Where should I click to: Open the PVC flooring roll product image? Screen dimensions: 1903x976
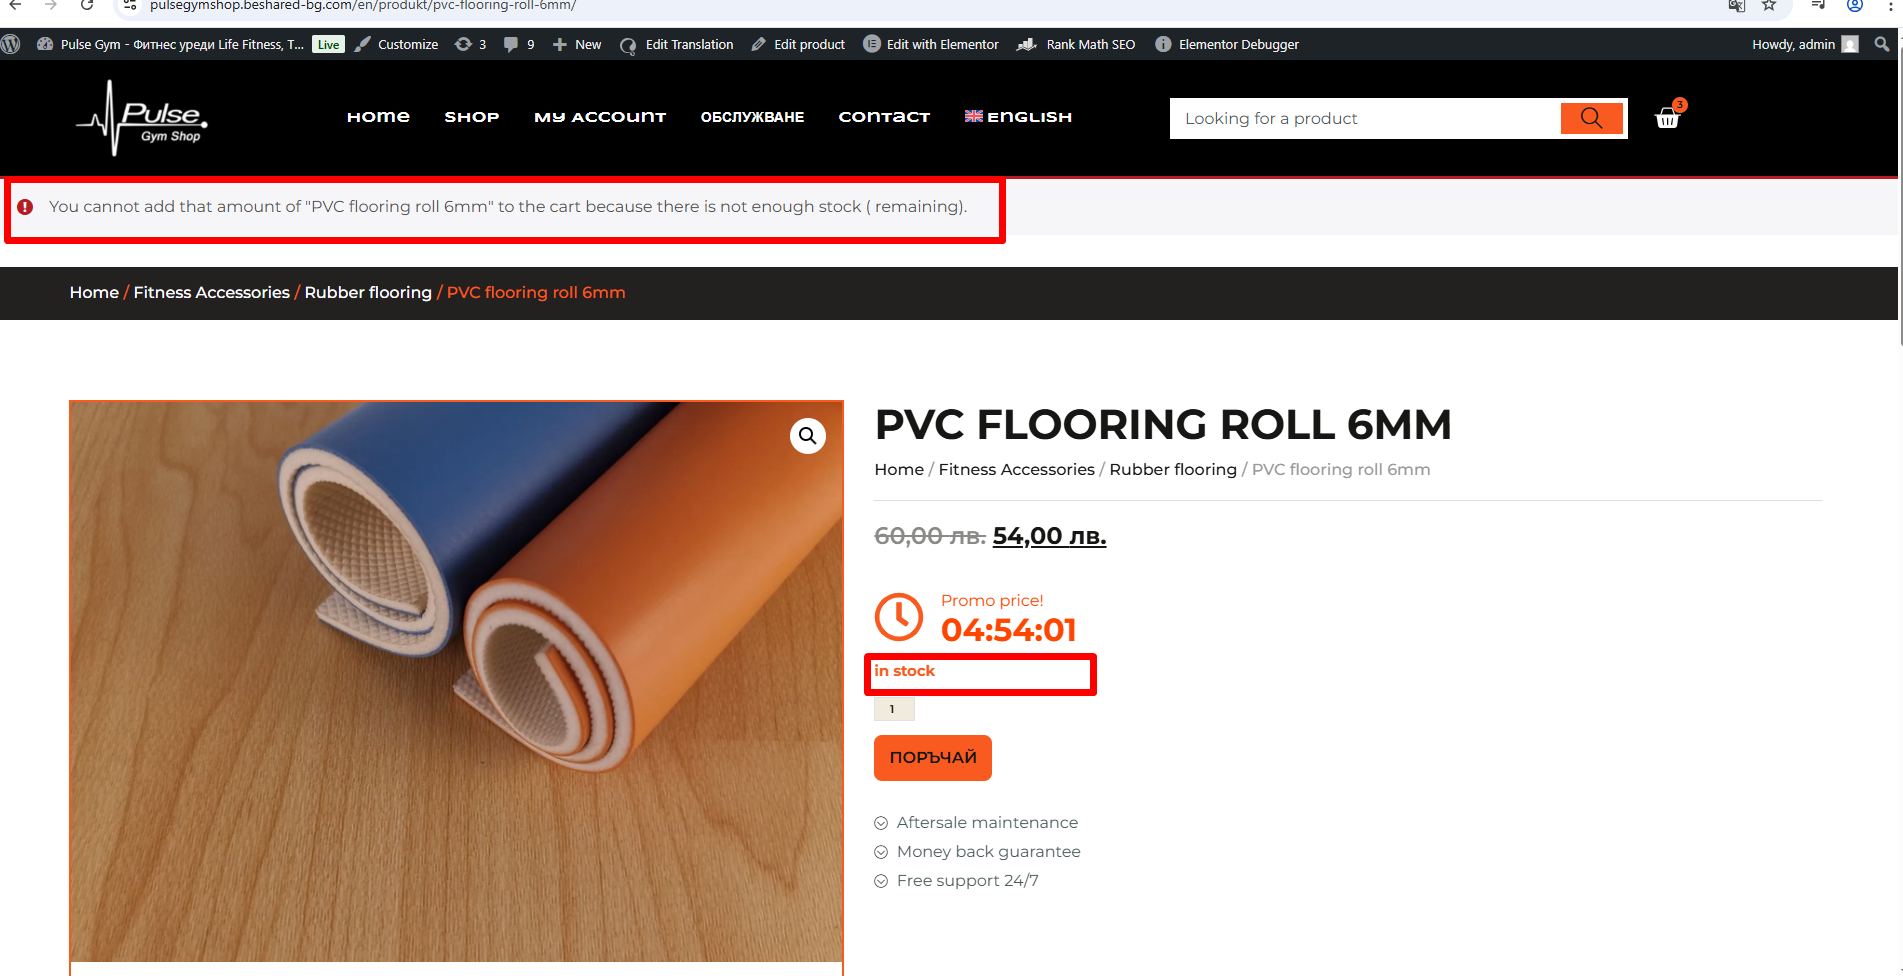point(456,681)
